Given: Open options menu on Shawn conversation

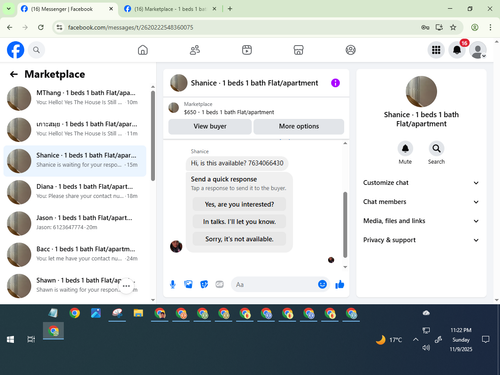Looking at the screenshot, I should (x=126, y=286).
